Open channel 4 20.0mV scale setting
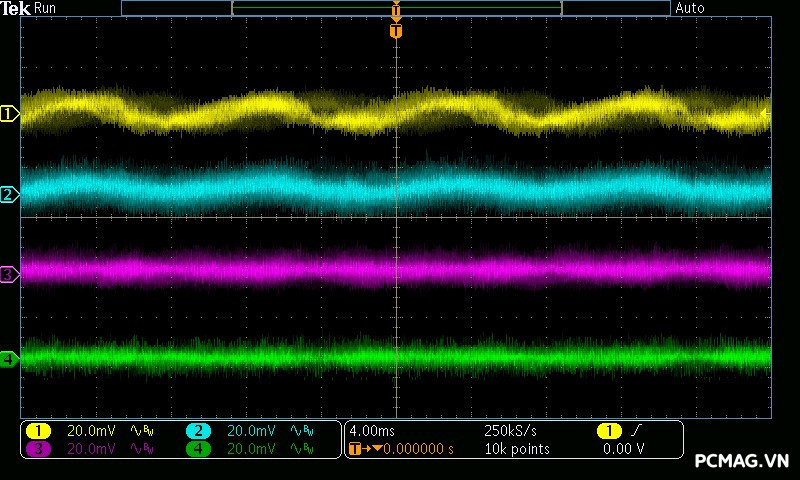 tap(249, 449)
